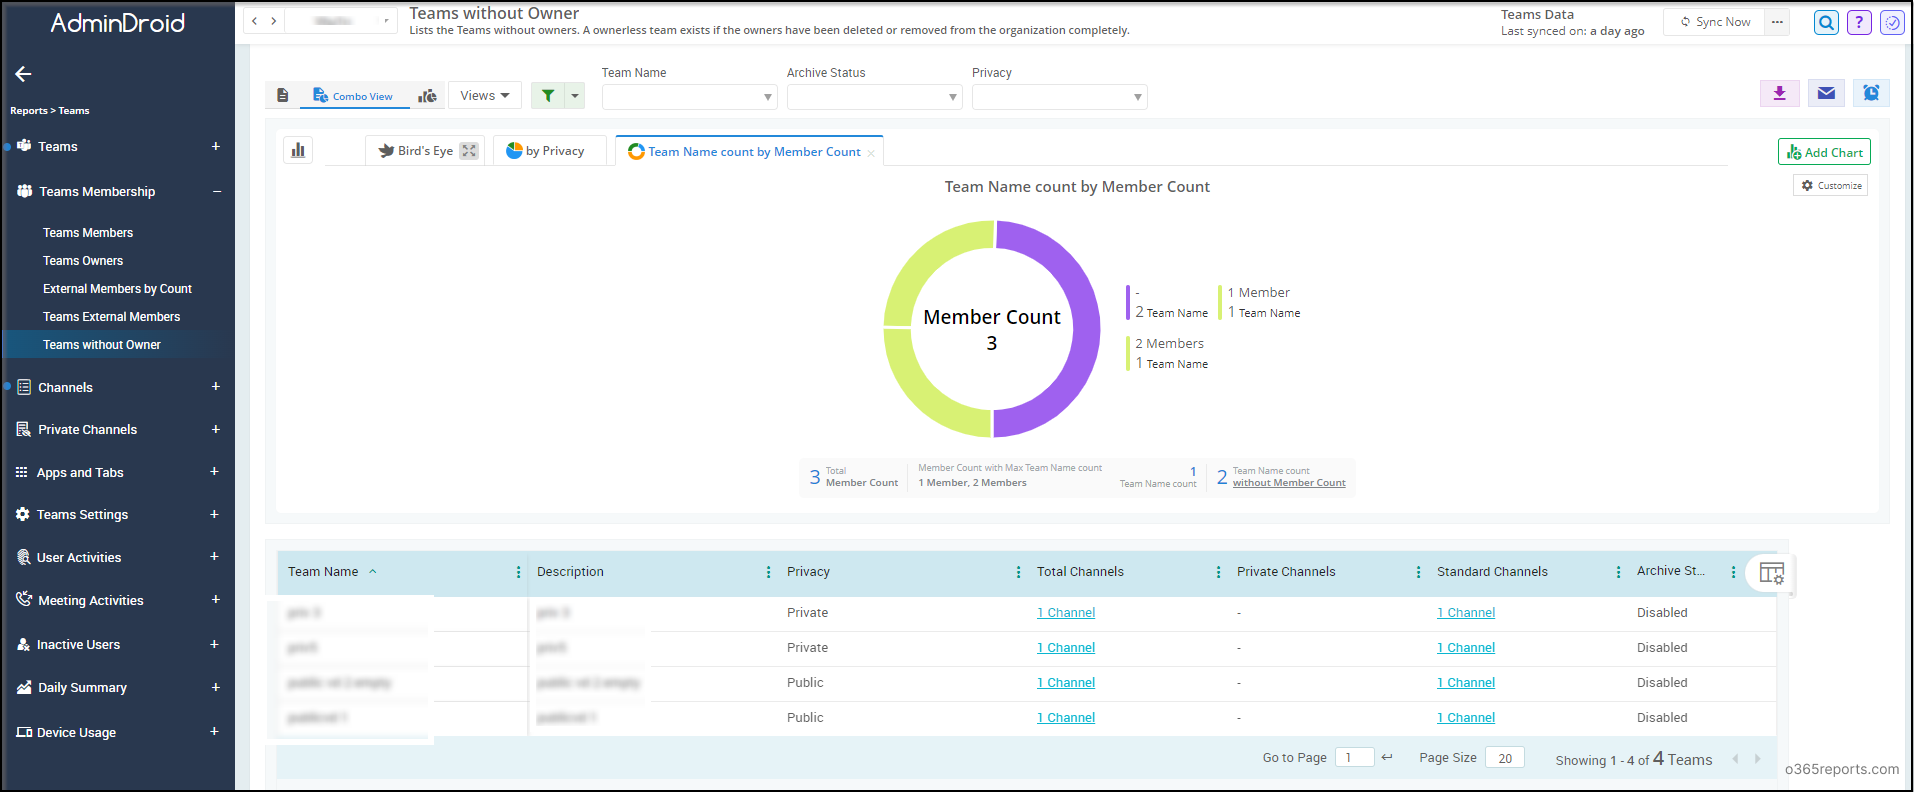The image size is (1914, 792).
Task: Open the help question mark icon
Action: (1859, 22)
